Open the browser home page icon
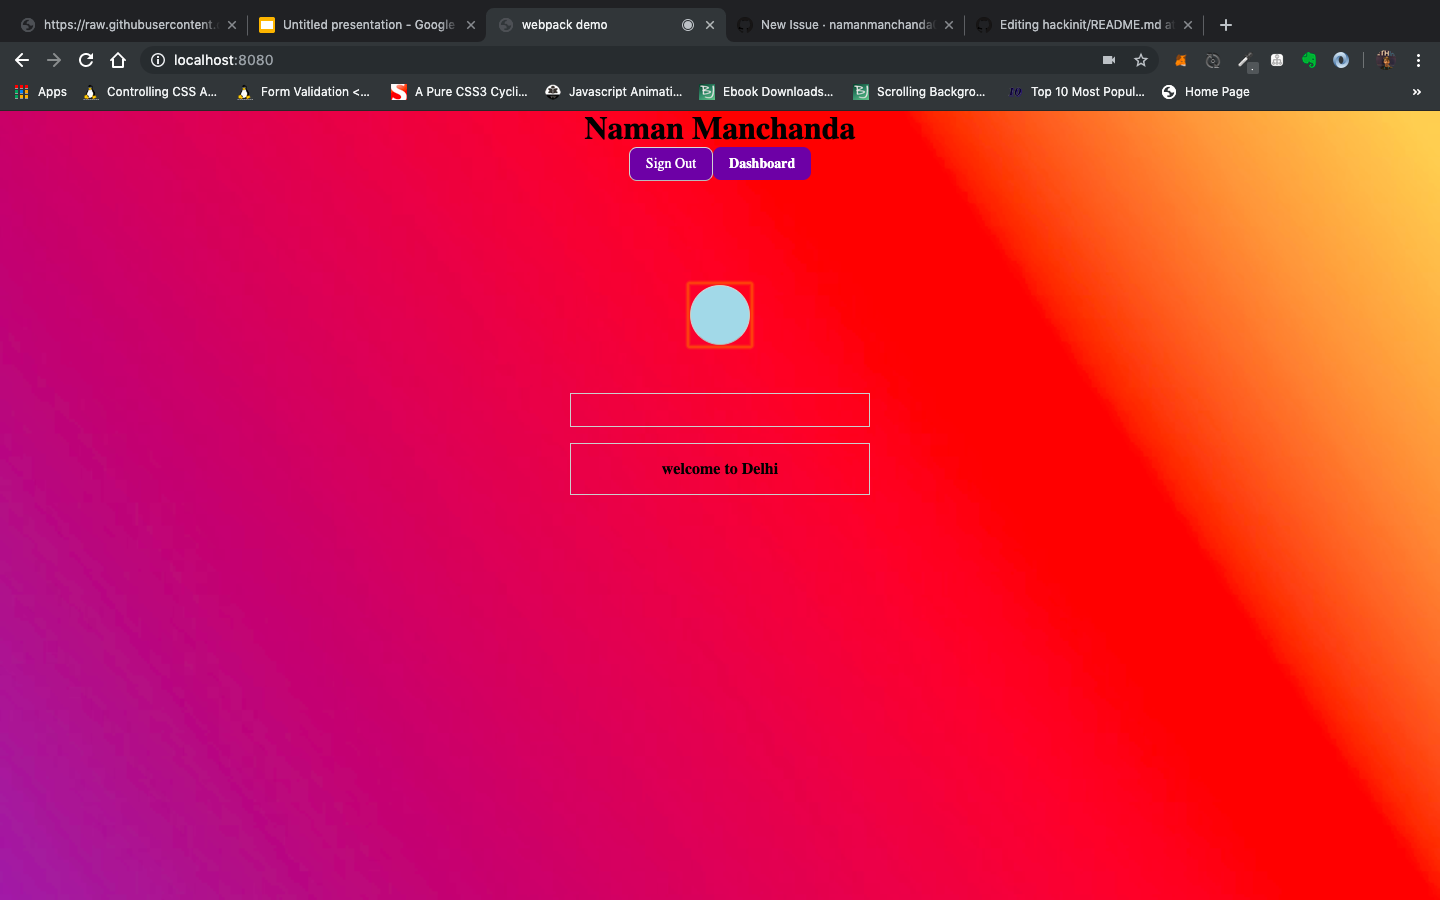Viewport: 1440px width, 900px height. coord(118,60)
